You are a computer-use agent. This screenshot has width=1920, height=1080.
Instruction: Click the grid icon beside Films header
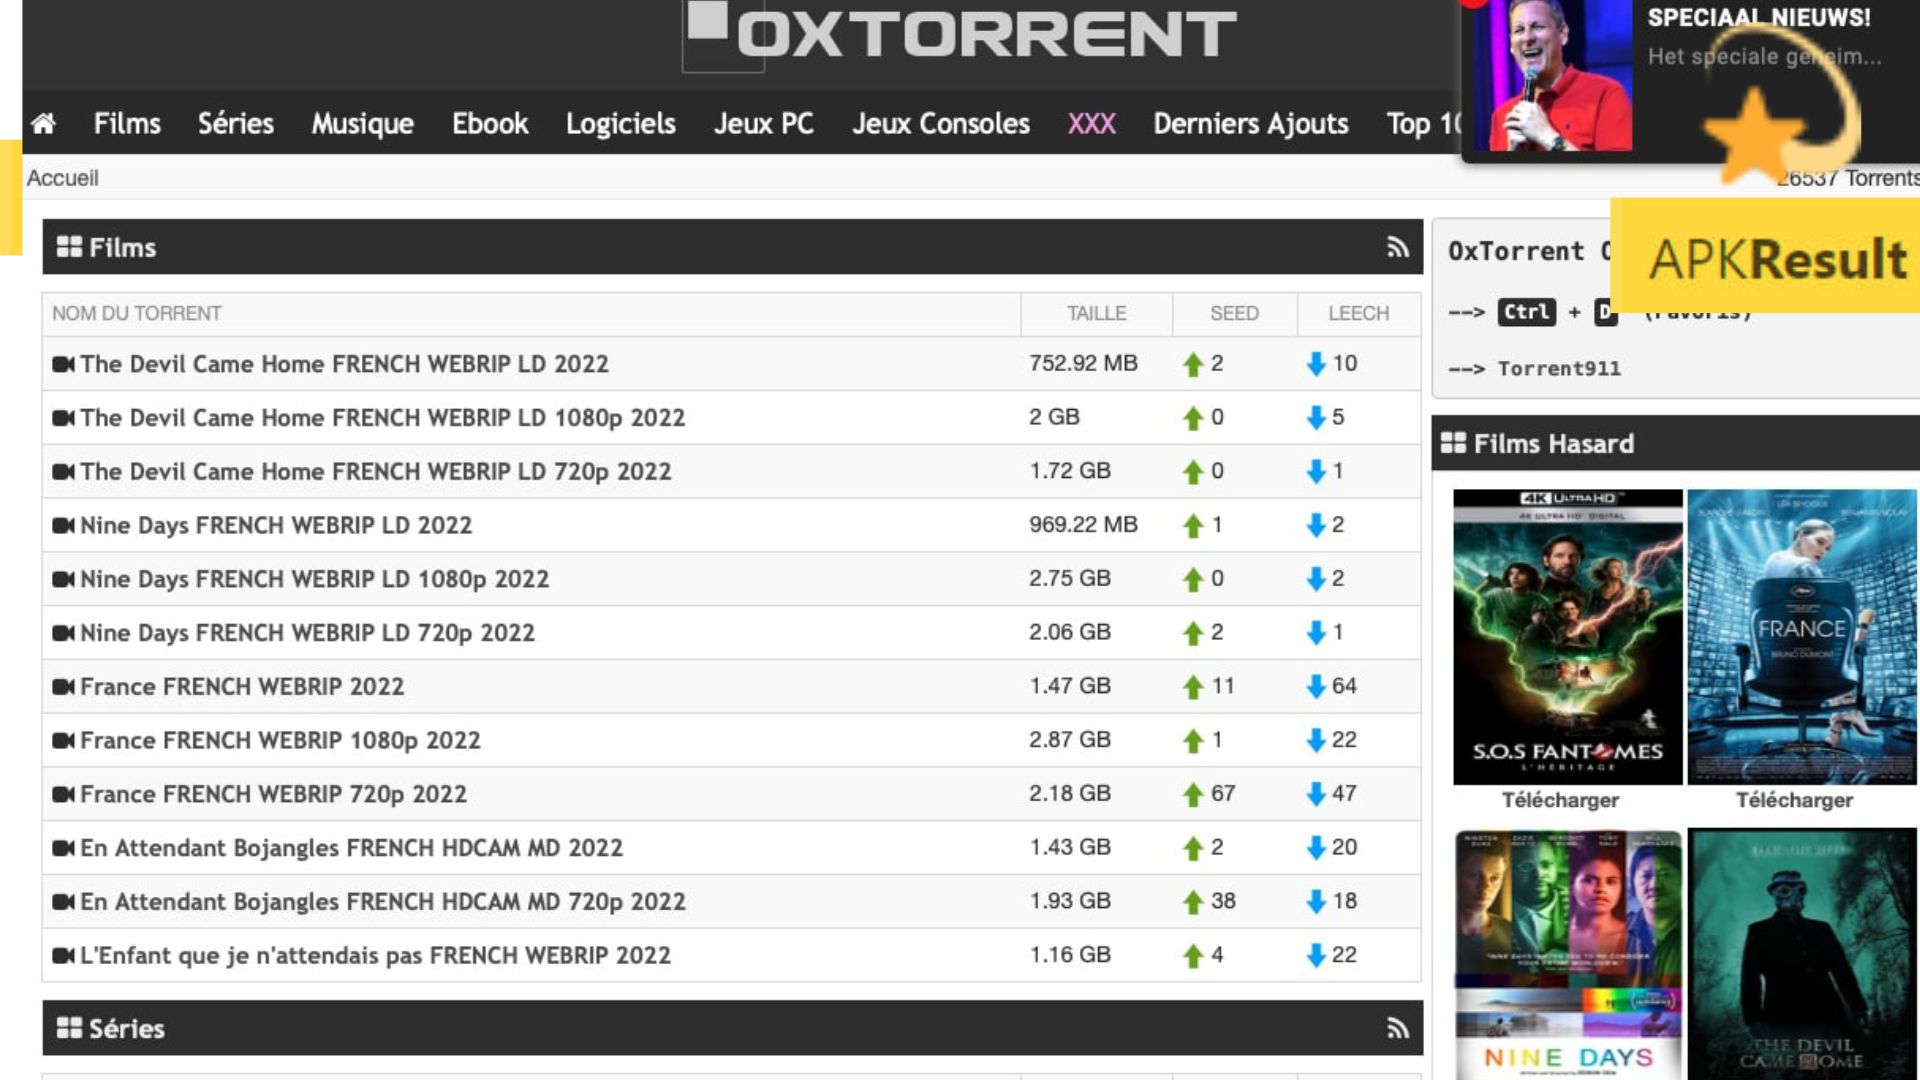(69, 247)
